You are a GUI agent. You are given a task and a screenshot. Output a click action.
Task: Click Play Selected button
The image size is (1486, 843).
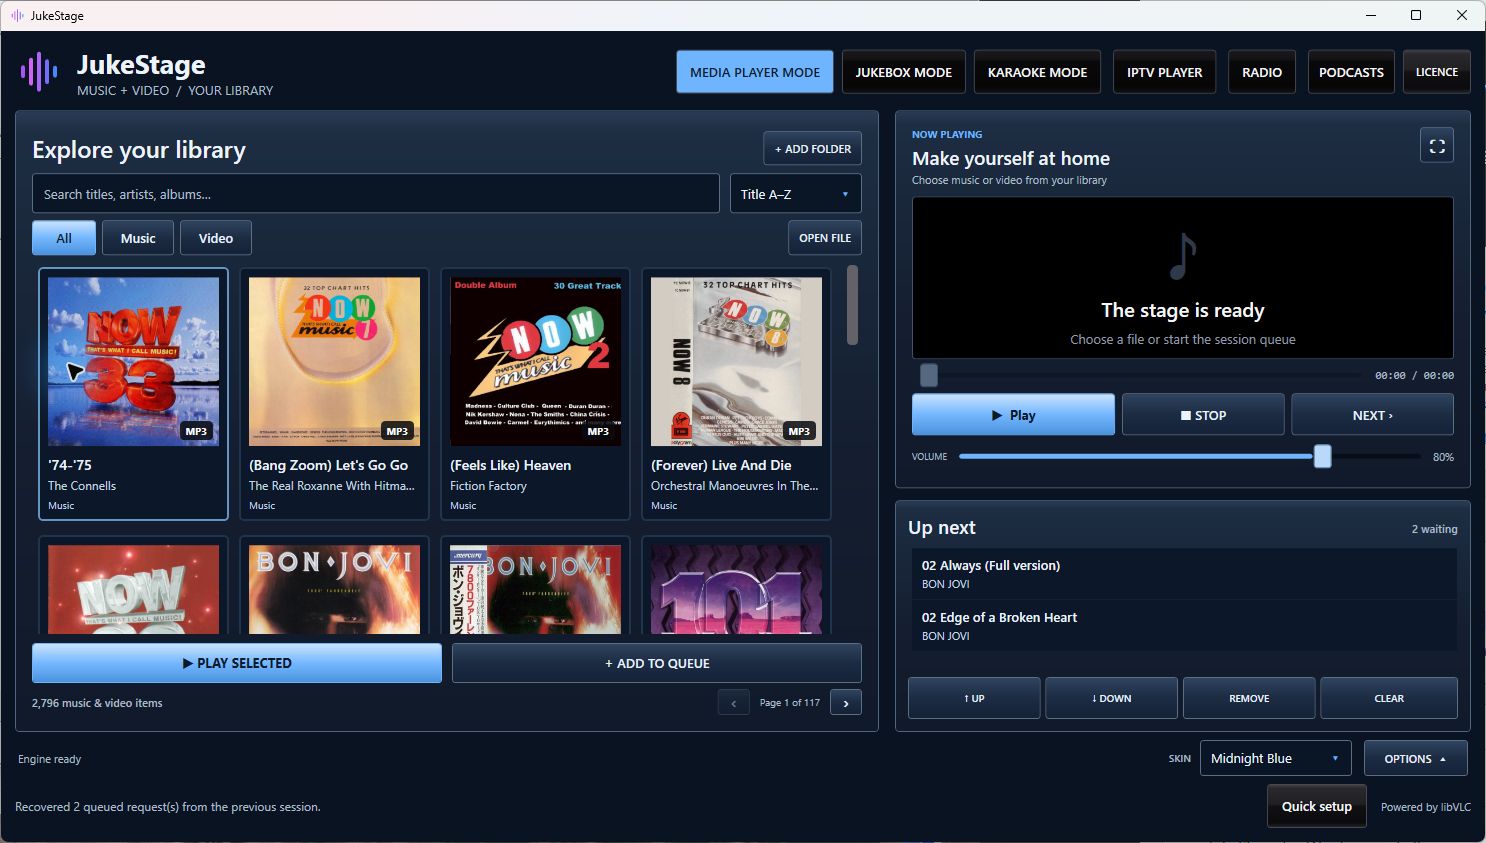coord(237,663)
